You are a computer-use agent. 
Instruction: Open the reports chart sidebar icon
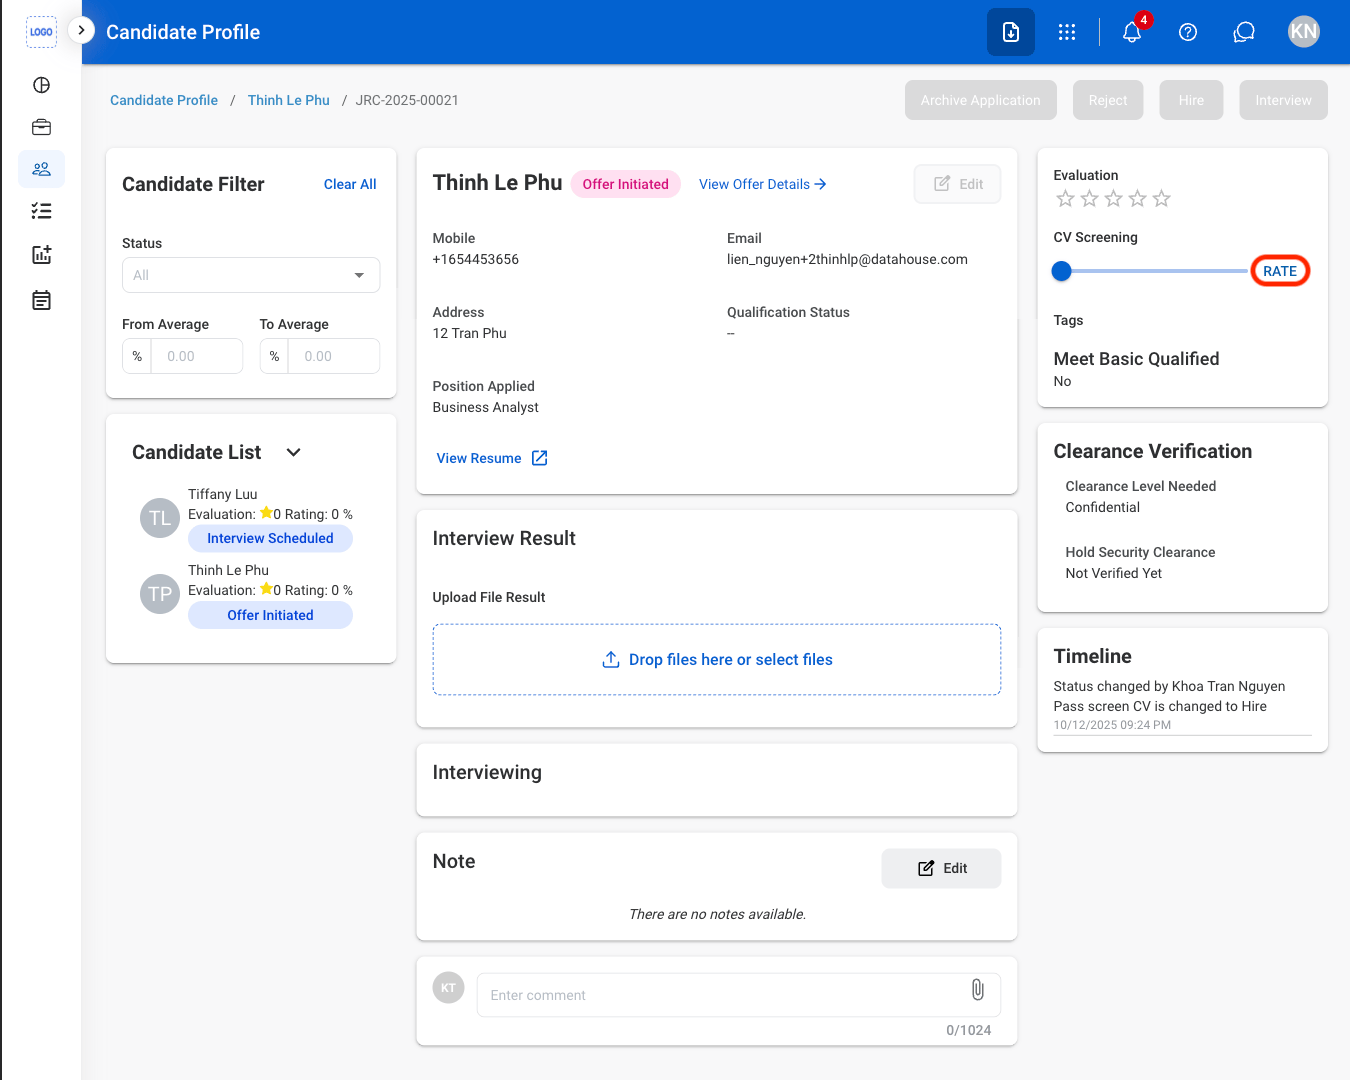click(x=41, y=255)
